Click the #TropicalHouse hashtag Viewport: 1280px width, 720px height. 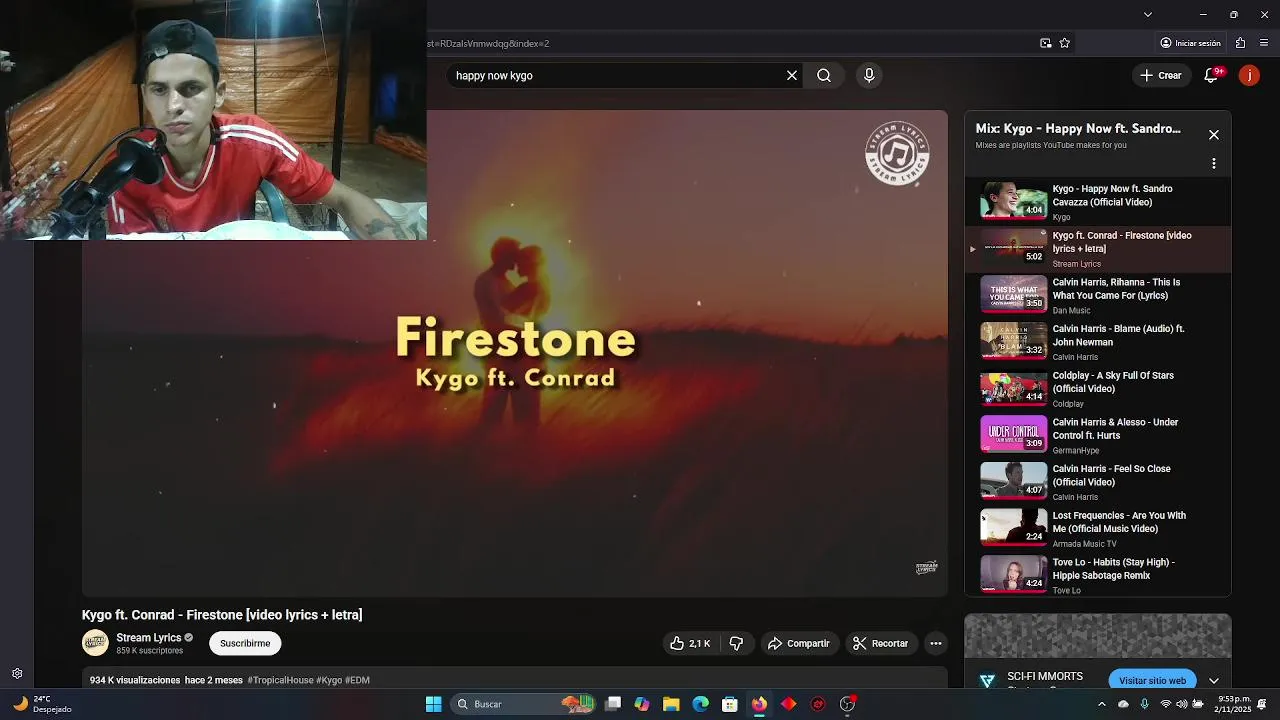pyautogui.click(x=280, y=680)
